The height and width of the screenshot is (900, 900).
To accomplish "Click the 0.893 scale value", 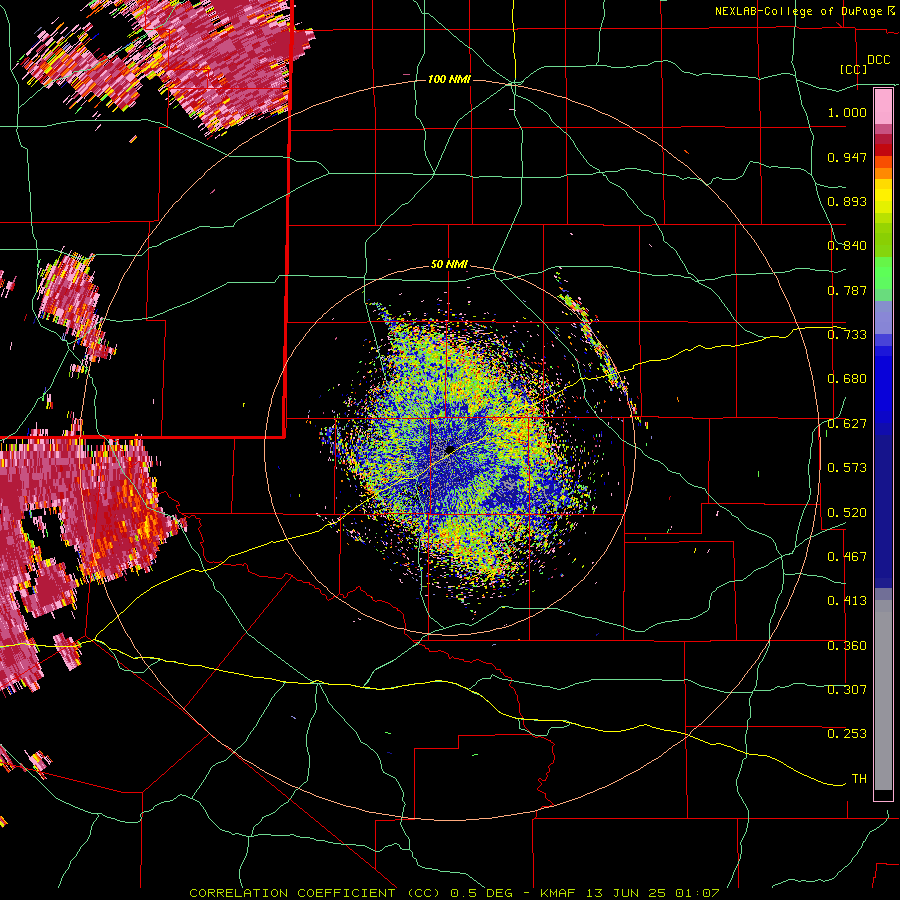I will [847, 201].
